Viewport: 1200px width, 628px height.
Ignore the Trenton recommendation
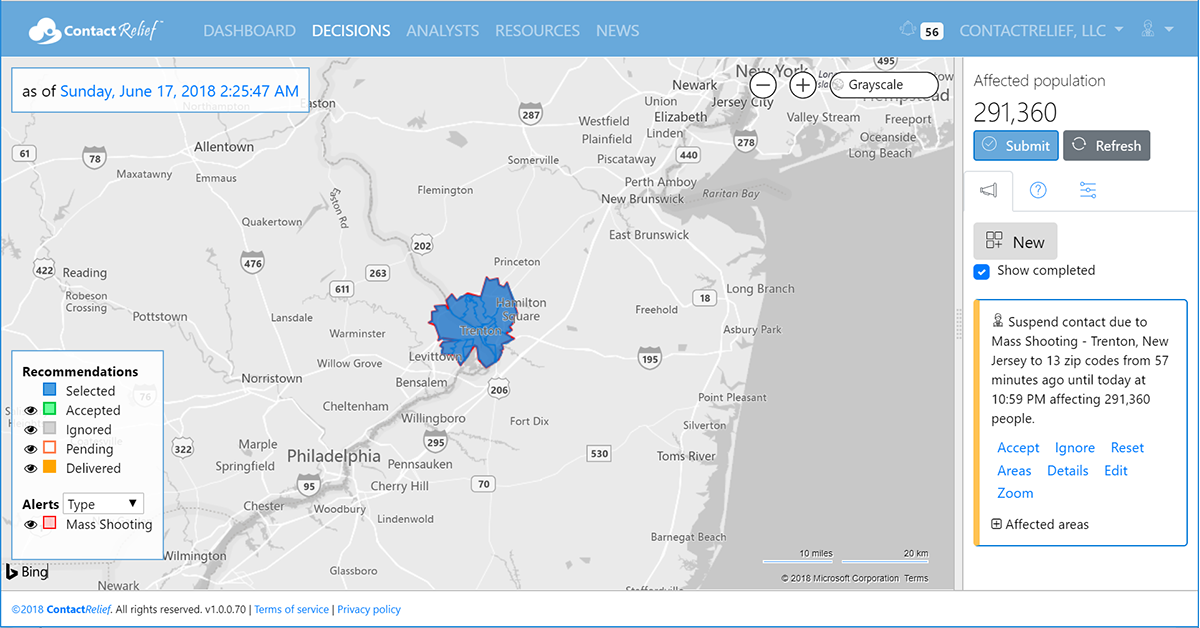click(x=1075, y=448)
